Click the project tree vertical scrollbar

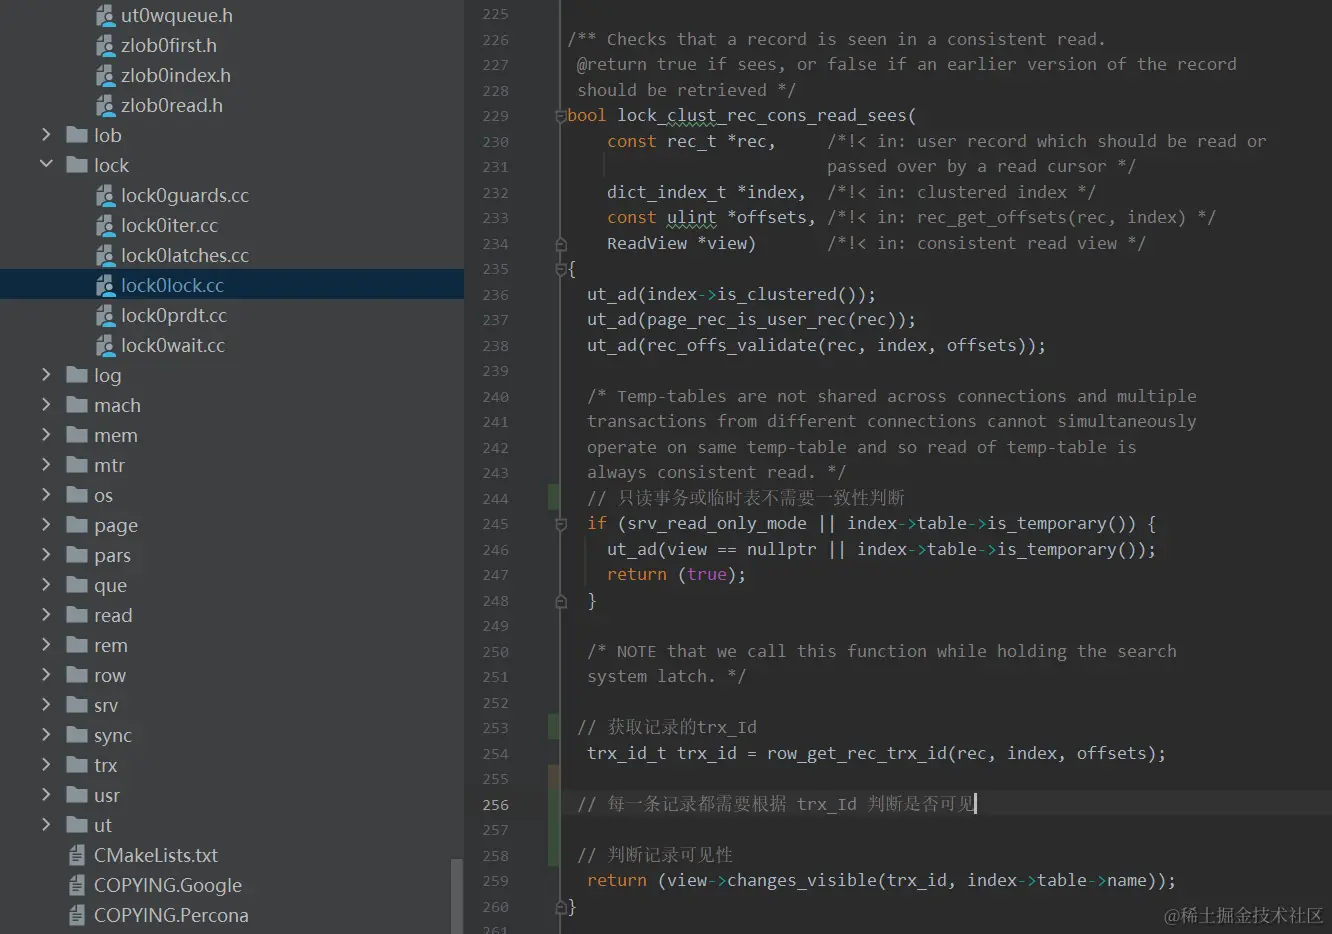[x=457, y=895]
